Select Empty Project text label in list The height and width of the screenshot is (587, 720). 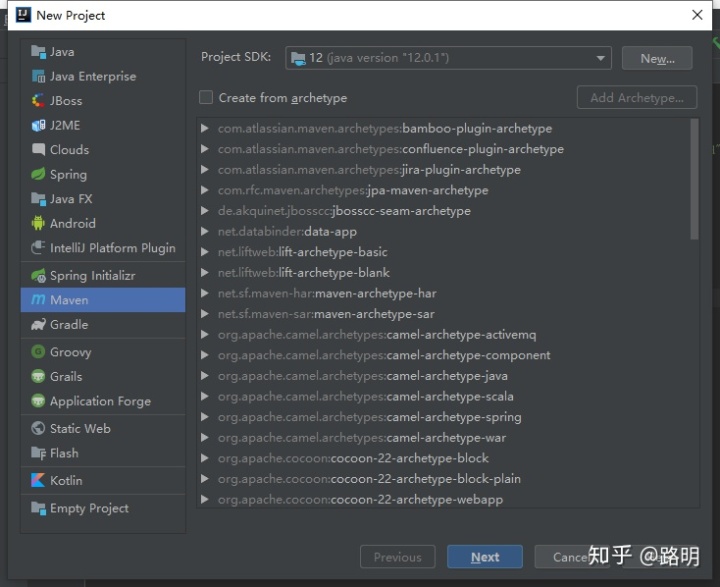tap(90, 508)
